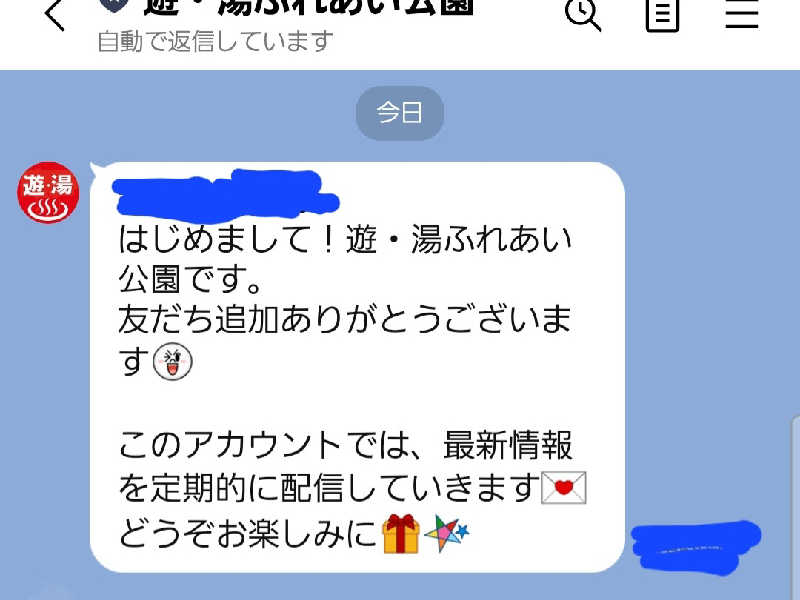The image size is (800, 600).
Task: Open the 遊・湯ふれあい公園 chat title
Action: point(309,7)
